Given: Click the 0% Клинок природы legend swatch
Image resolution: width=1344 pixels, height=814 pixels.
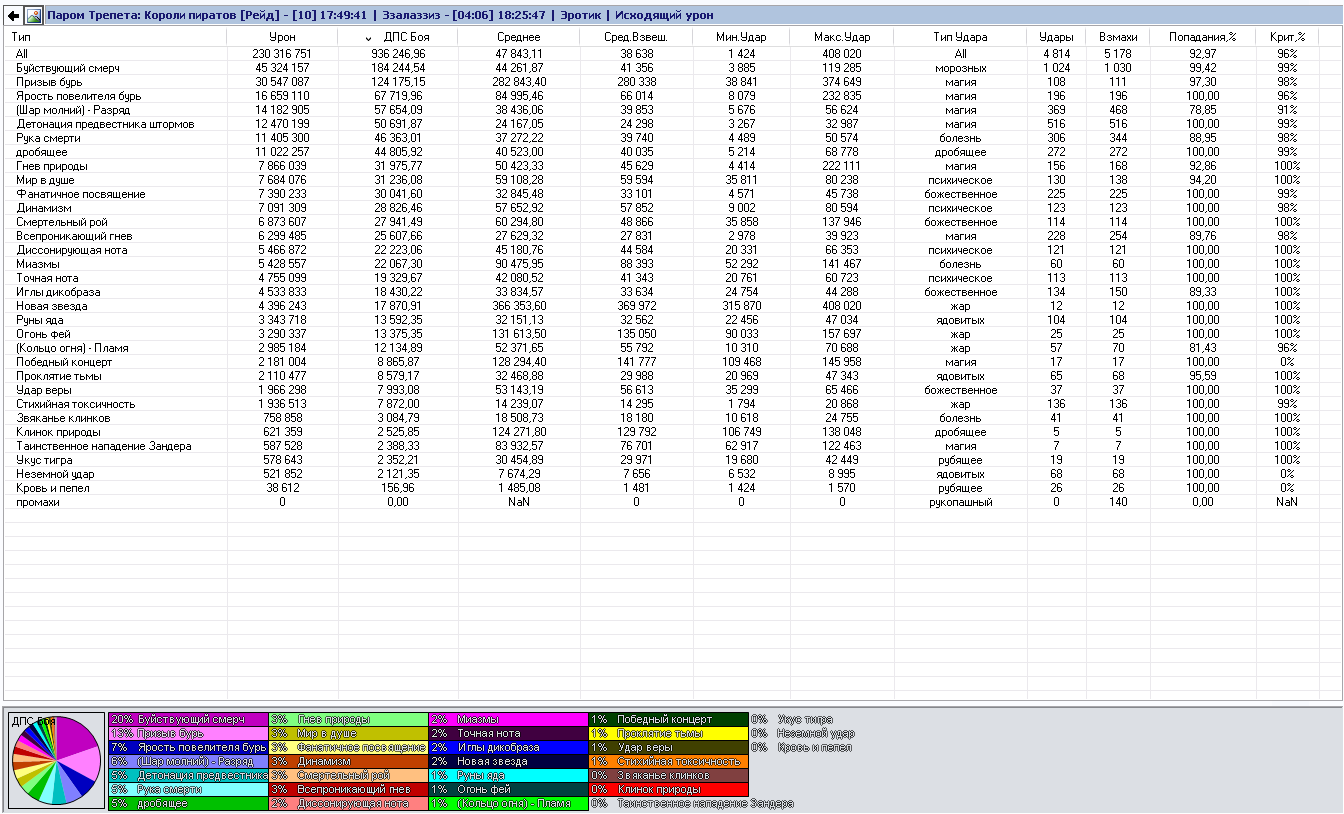Looking at the screenshot, I should [668, 789].
